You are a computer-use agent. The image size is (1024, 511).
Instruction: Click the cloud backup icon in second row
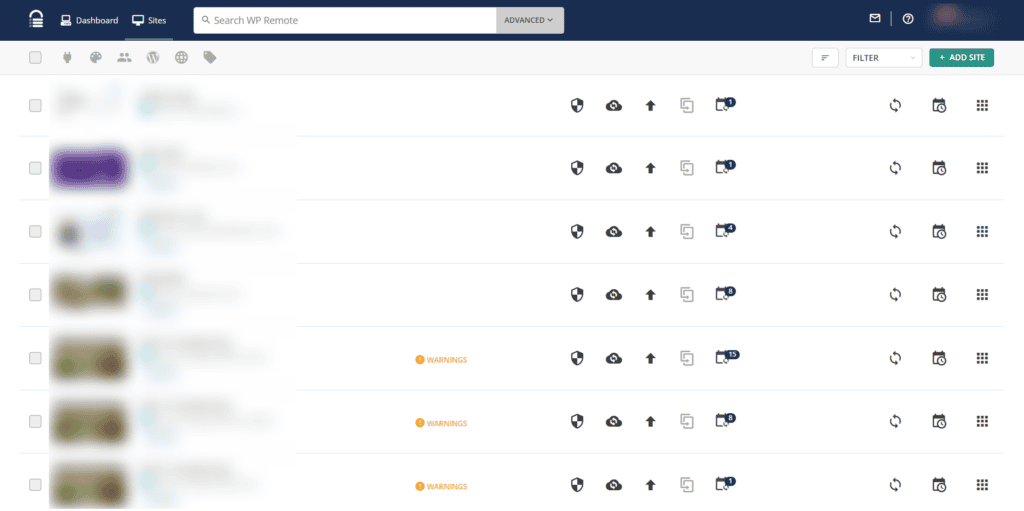tap(614, 169)
